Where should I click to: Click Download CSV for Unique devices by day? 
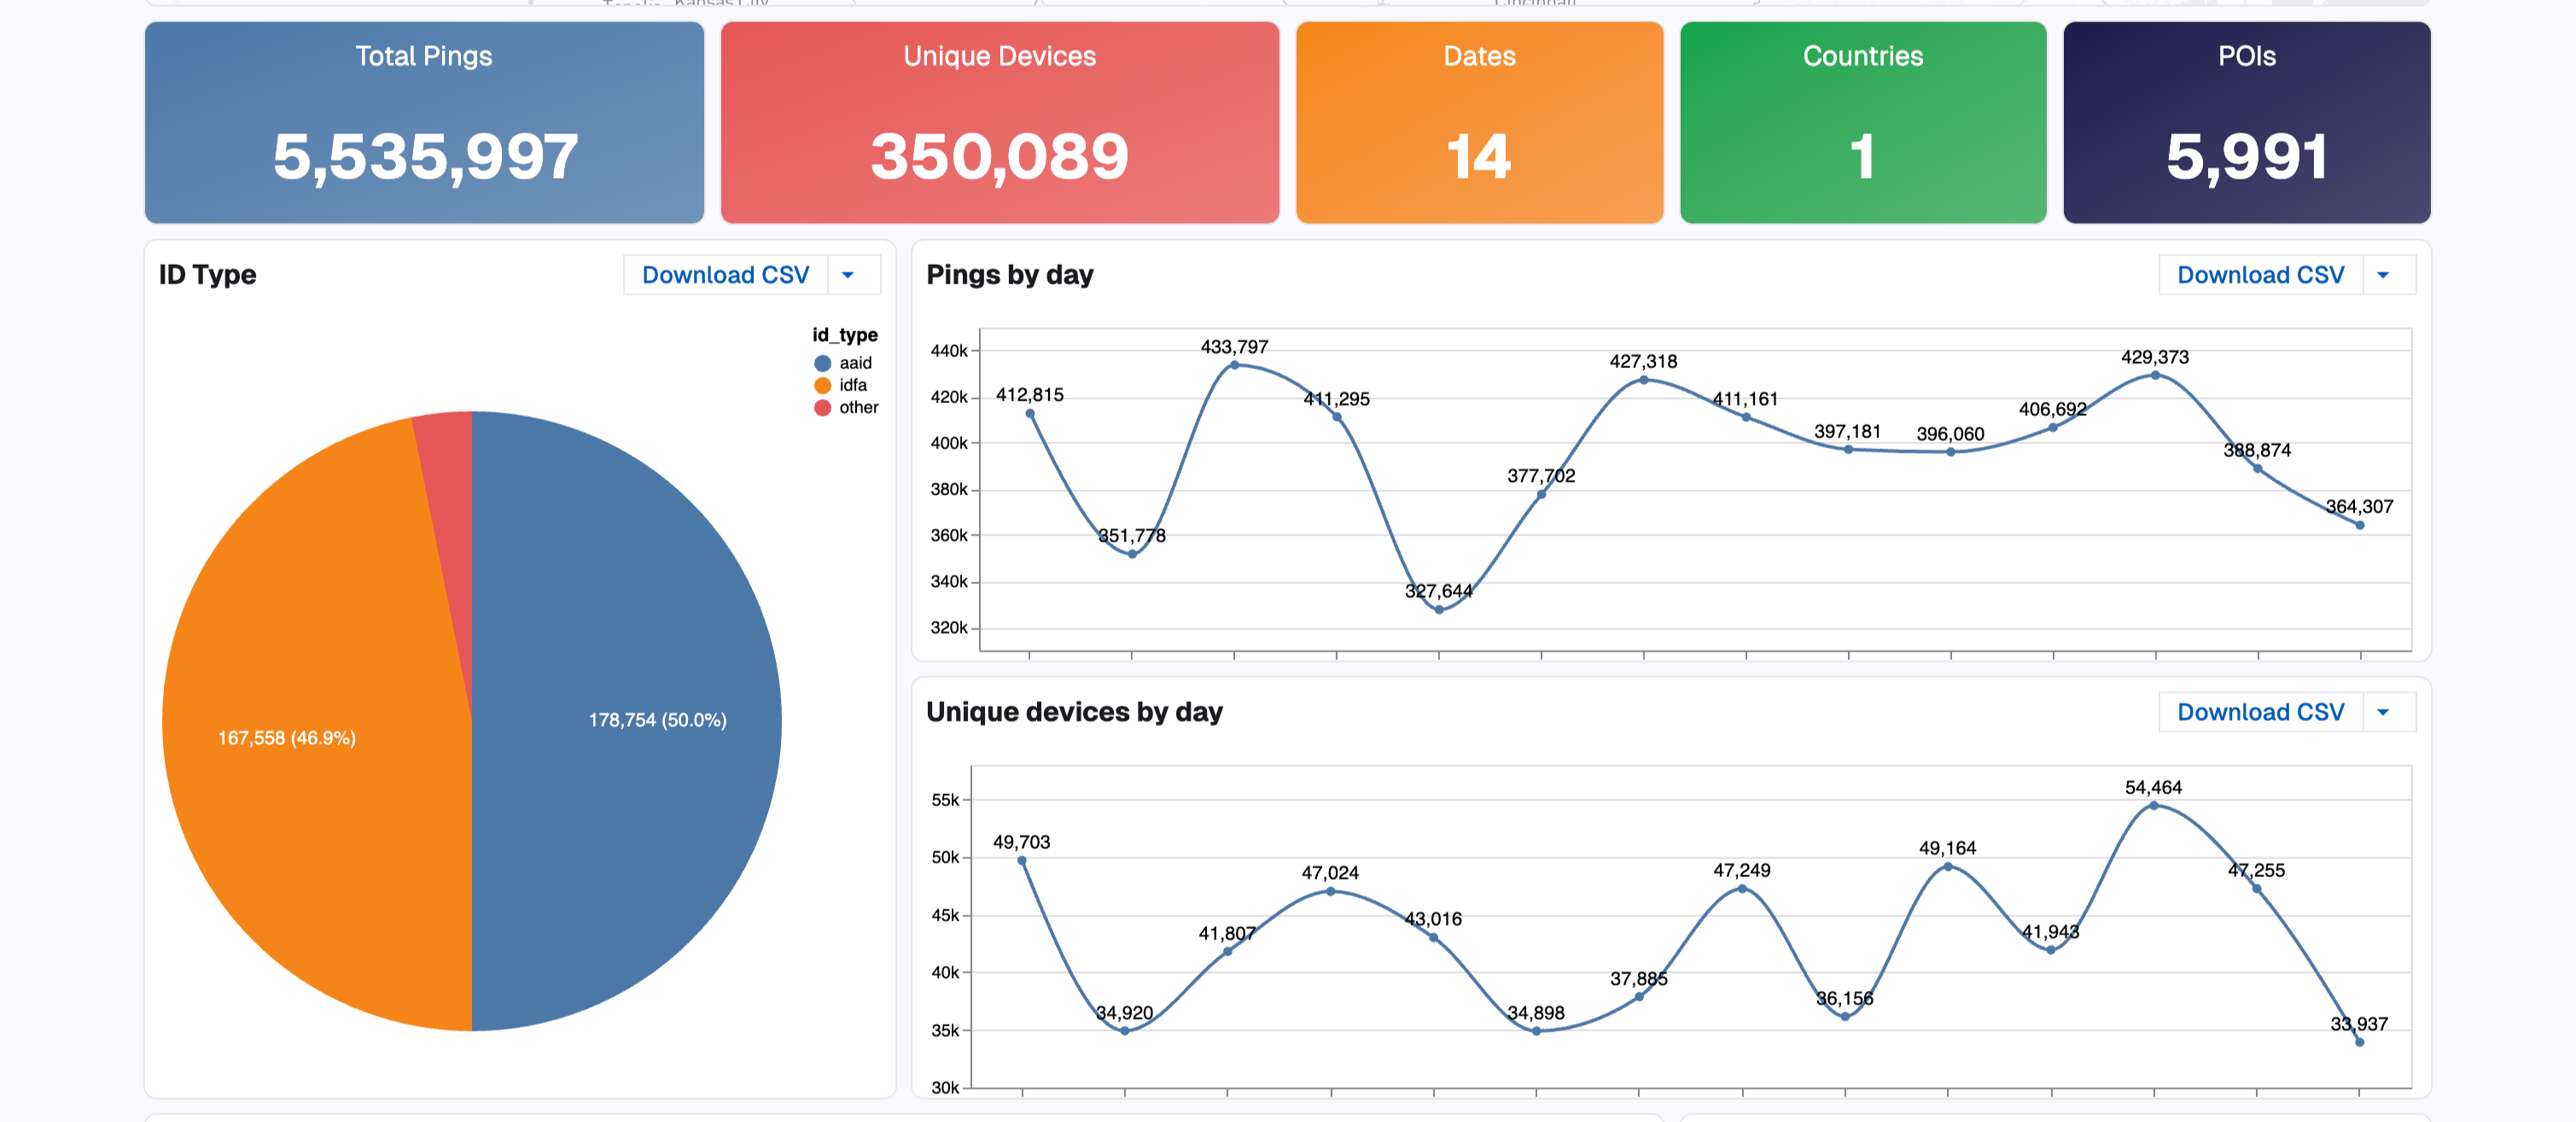[2260, 712]
